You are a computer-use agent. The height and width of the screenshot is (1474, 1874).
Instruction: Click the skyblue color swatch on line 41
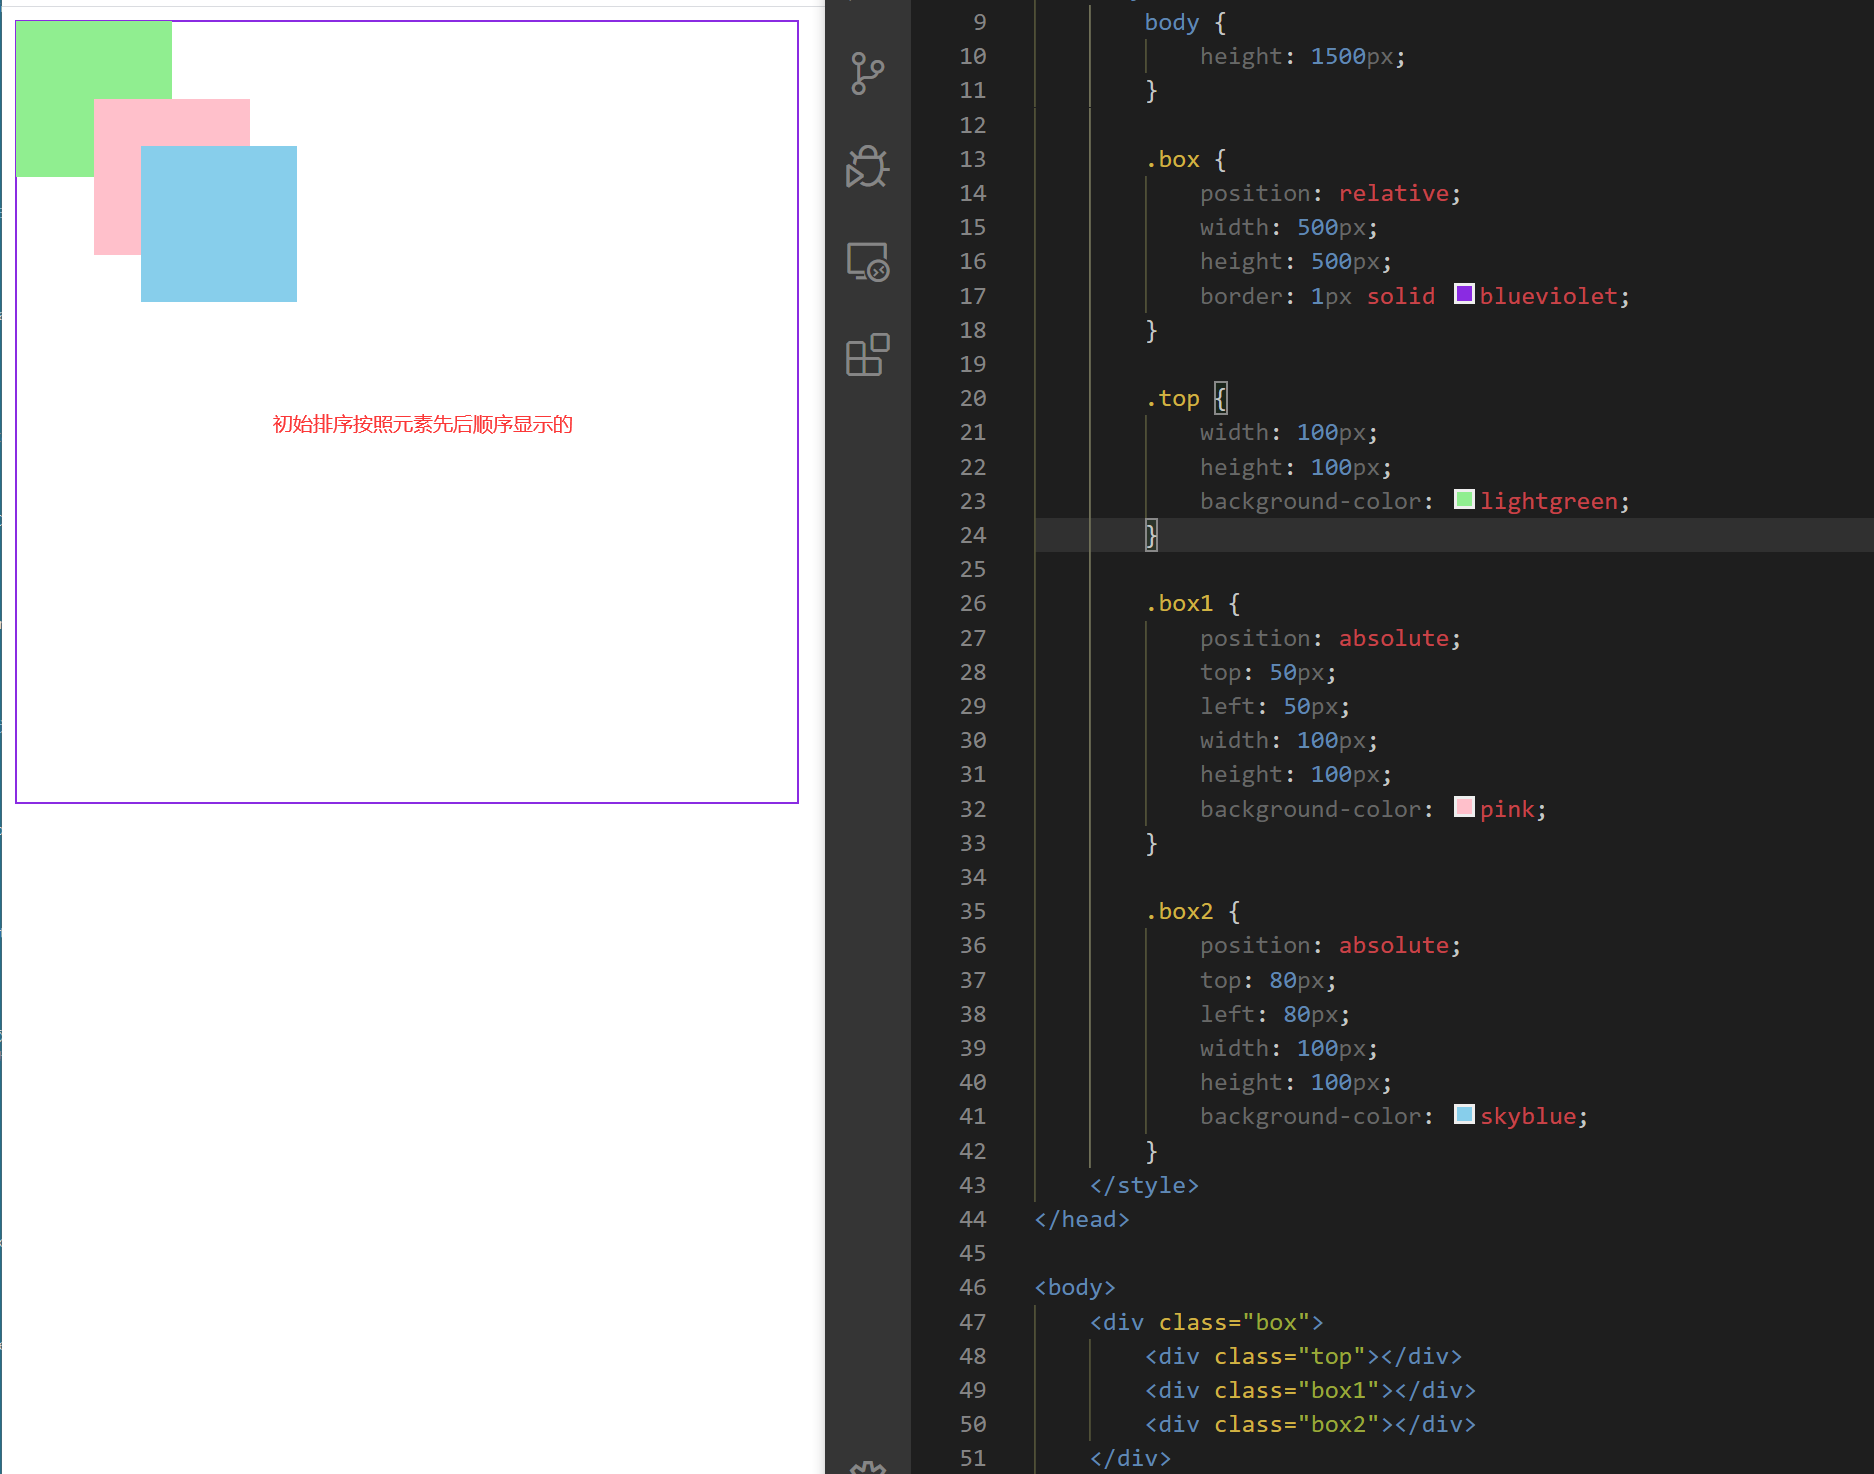point(1464,1114)
